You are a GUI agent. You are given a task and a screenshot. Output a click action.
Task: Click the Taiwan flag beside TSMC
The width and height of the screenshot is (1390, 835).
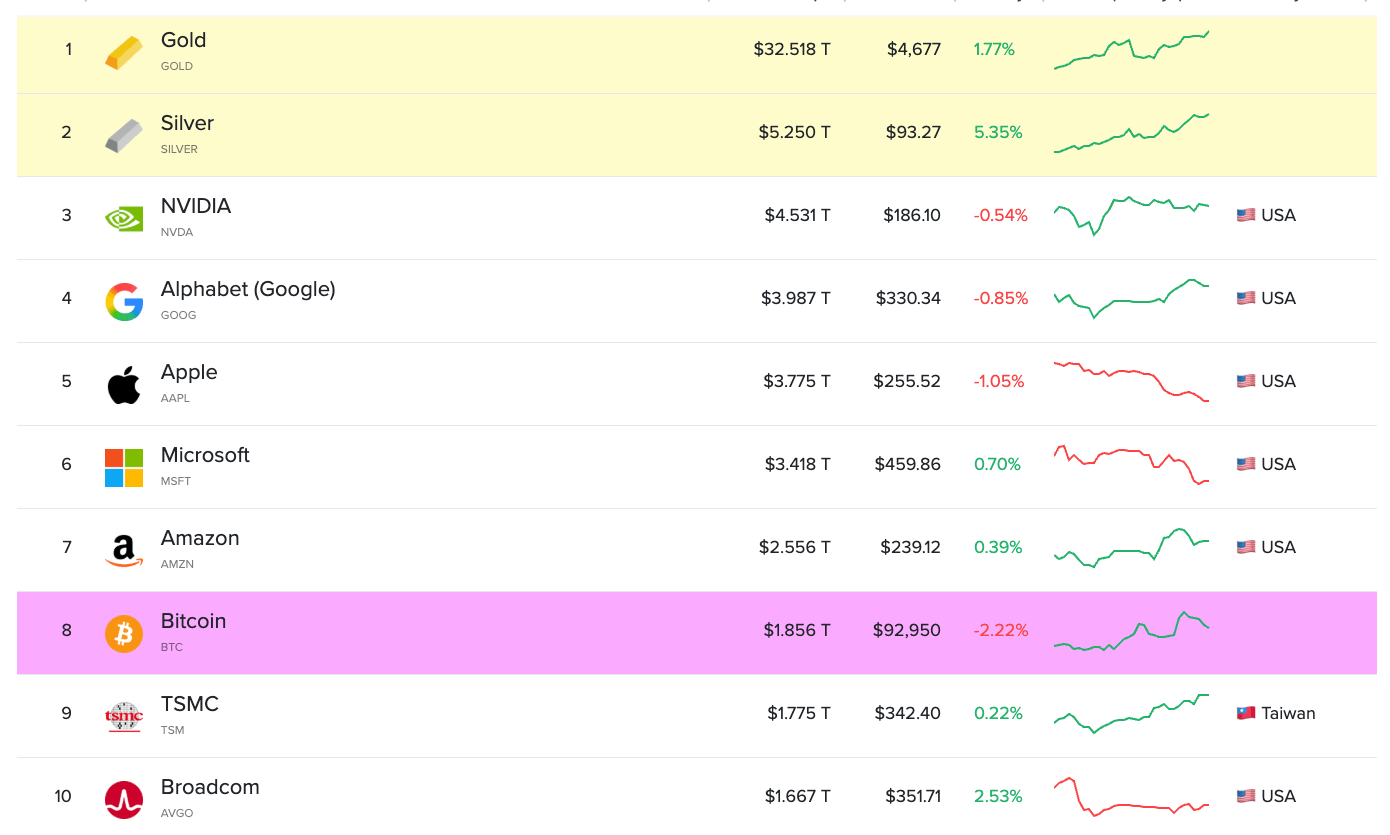click(x=1245, y=712)
